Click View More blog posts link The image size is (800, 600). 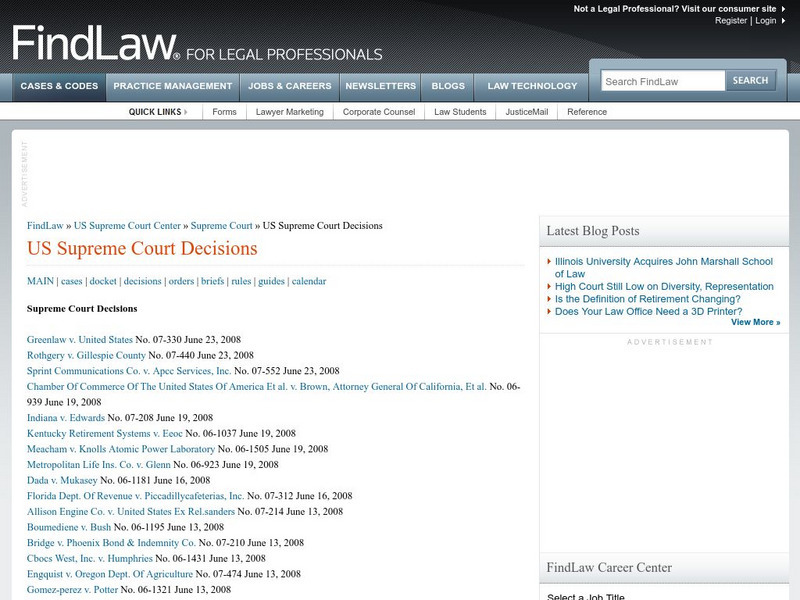point(755,322)
